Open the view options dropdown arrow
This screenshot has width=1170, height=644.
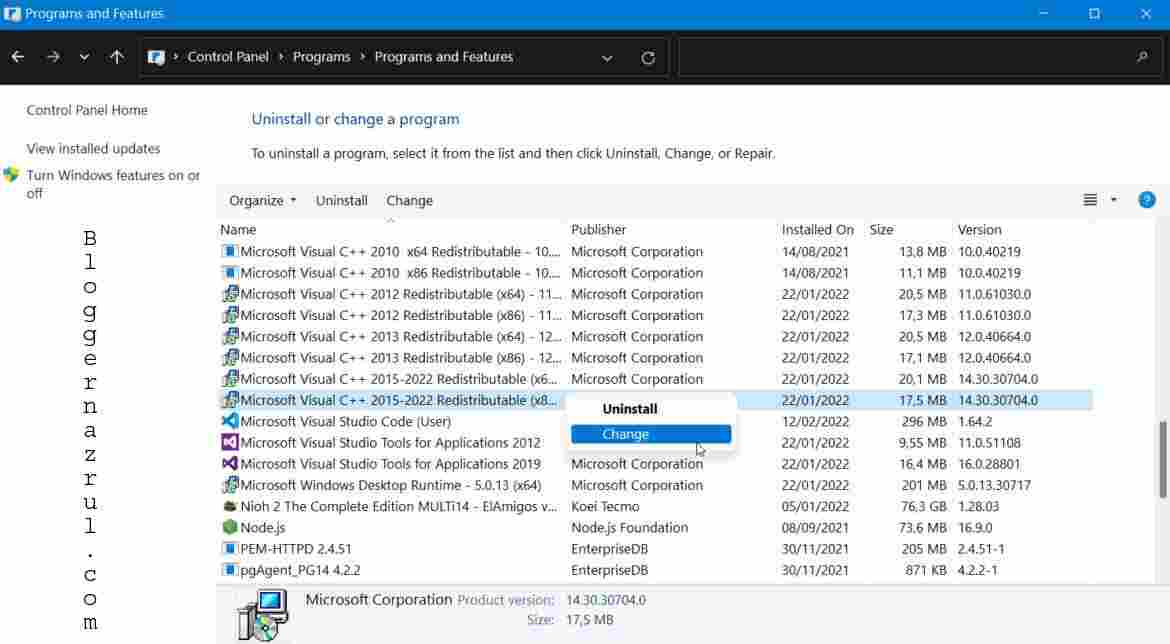[x=1114, y=200]
